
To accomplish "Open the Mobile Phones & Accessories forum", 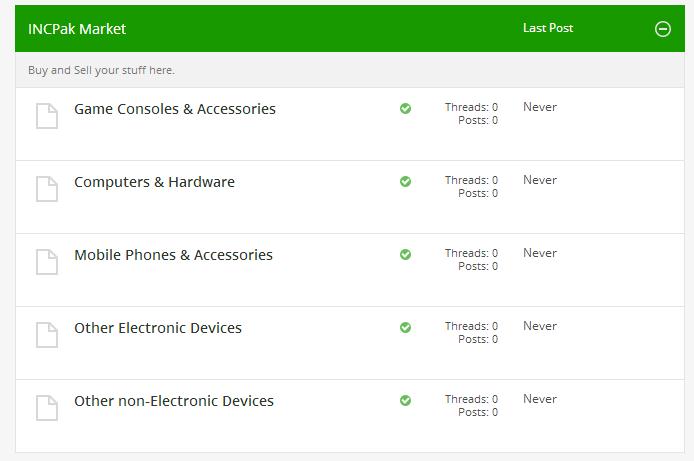I will coord(174,255).
